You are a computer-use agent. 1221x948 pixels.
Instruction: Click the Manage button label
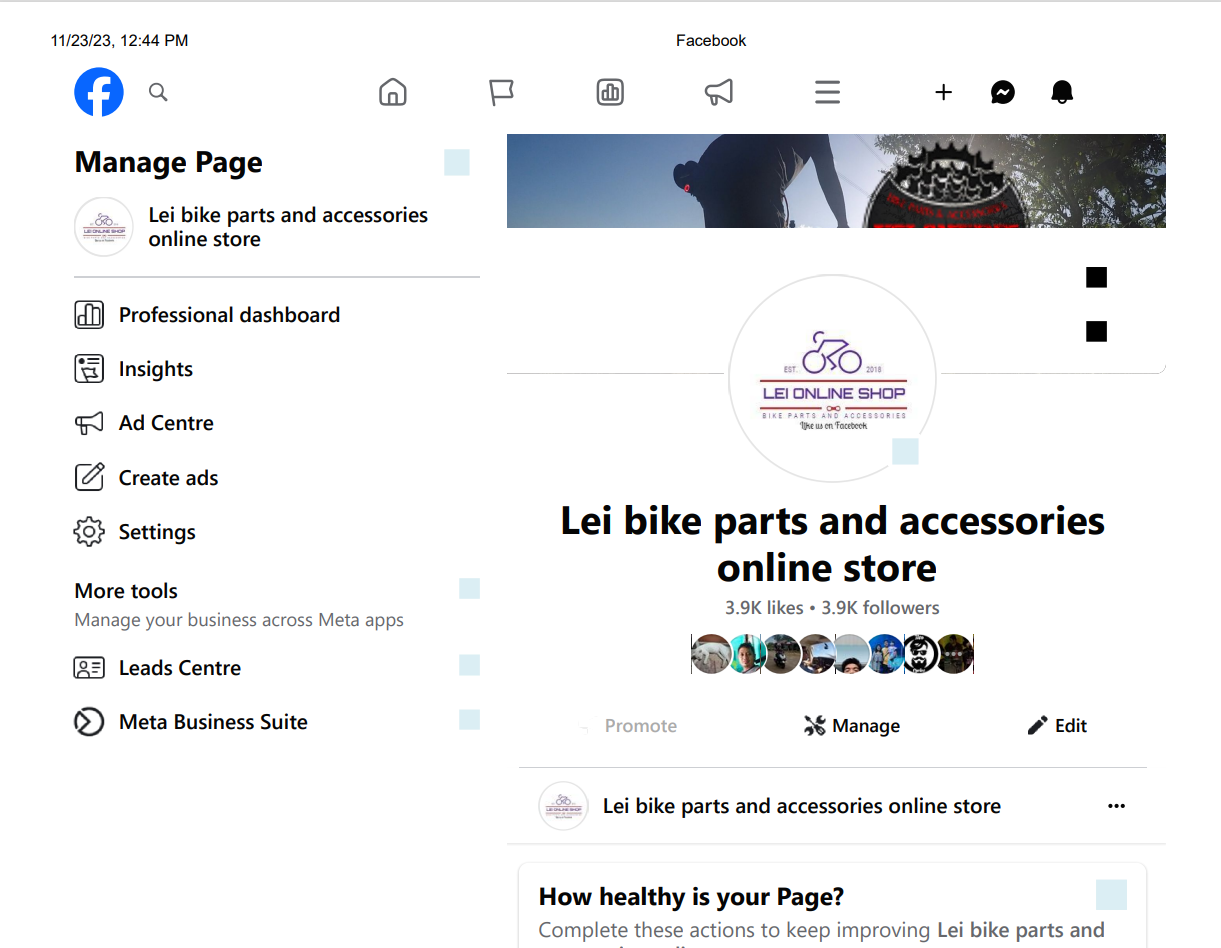click(x=866, y=726)
